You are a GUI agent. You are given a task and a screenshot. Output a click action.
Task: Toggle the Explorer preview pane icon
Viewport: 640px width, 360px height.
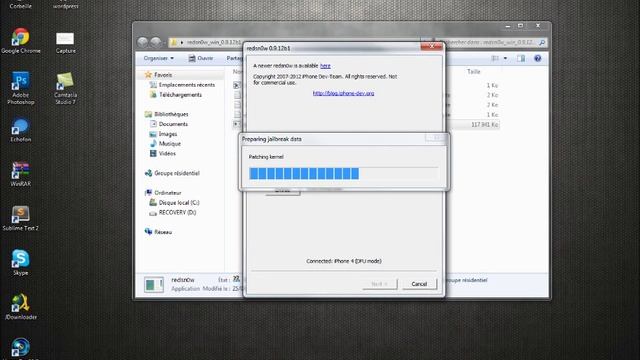(x=521, y=58)
